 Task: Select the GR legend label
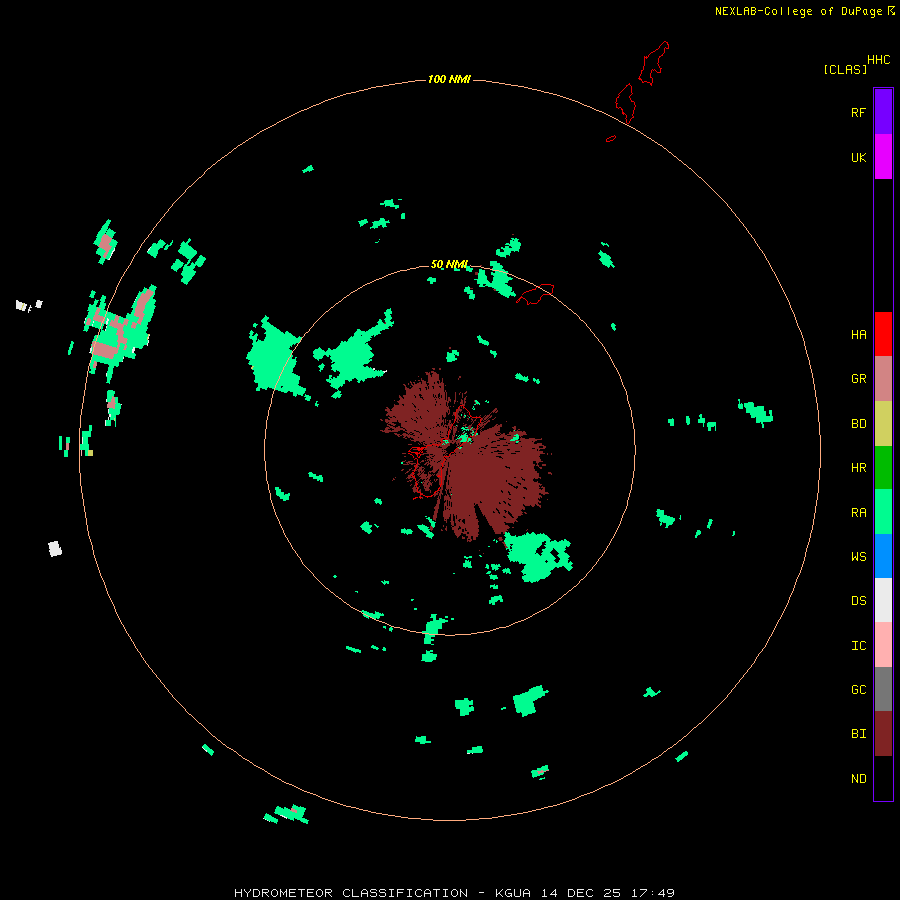[x=858, y=379]
